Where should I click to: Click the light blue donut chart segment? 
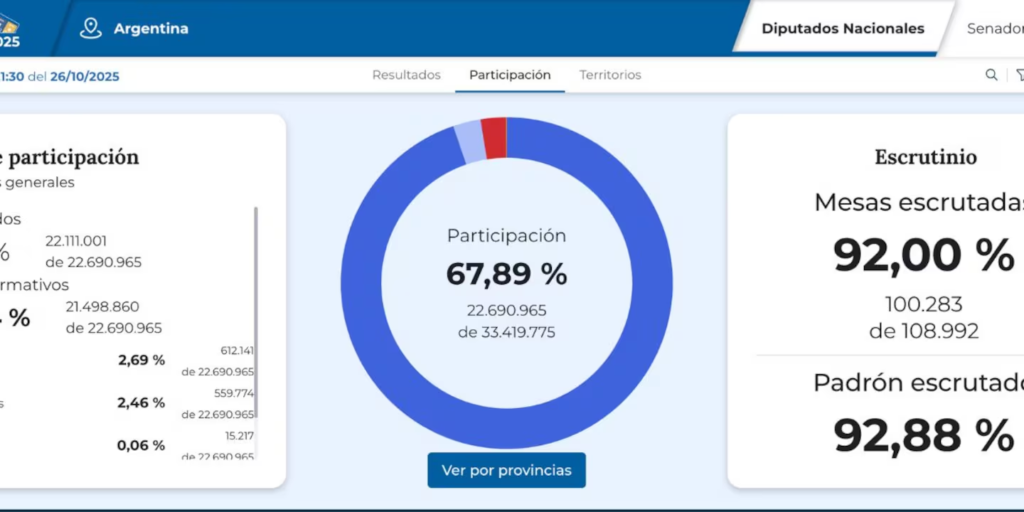[x=470, y=141]
